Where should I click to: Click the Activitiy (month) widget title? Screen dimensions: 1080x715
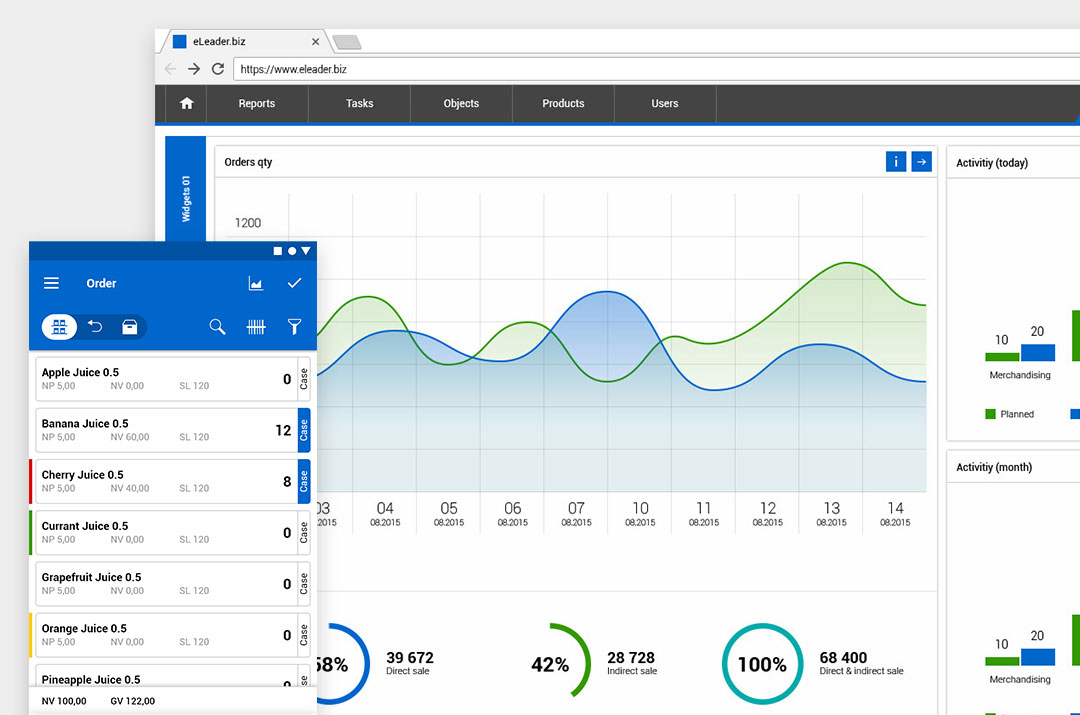[994, 467]
